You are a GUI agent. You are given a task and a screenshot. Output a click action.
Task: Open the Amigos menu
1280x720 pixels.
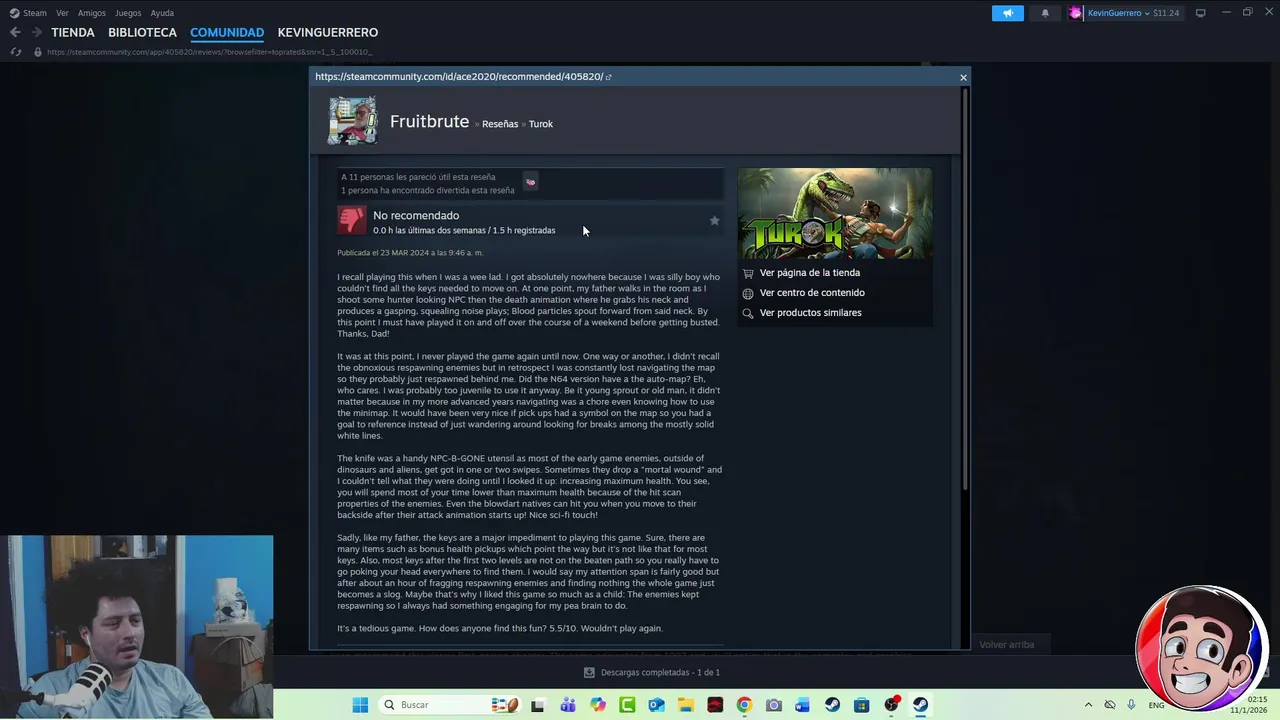[x=92, y=13]
